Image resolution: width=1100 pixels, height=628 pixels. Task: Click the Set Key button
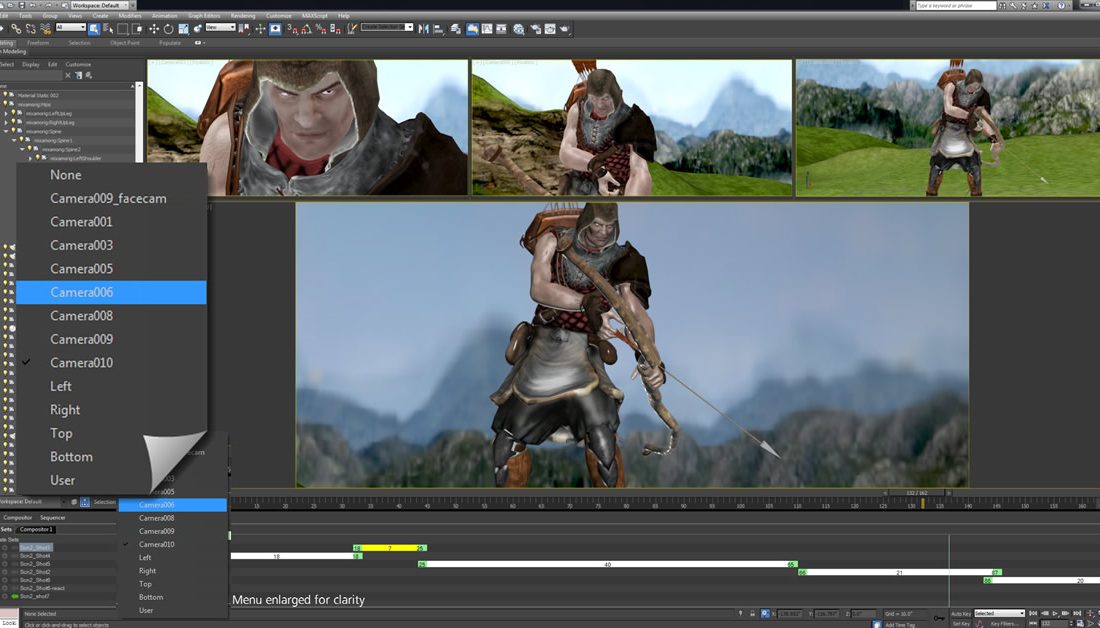960,623
